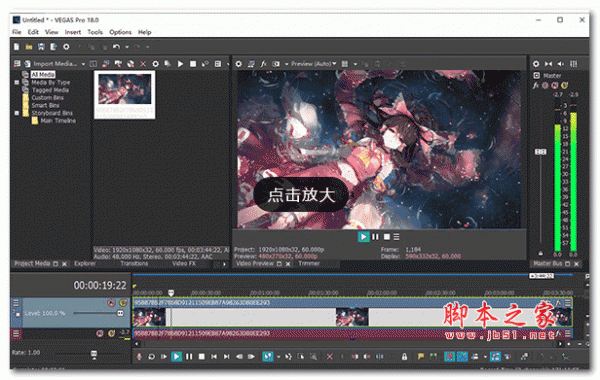Lock selected events with padlock icon
600x380 pixels.
(404, 357)
